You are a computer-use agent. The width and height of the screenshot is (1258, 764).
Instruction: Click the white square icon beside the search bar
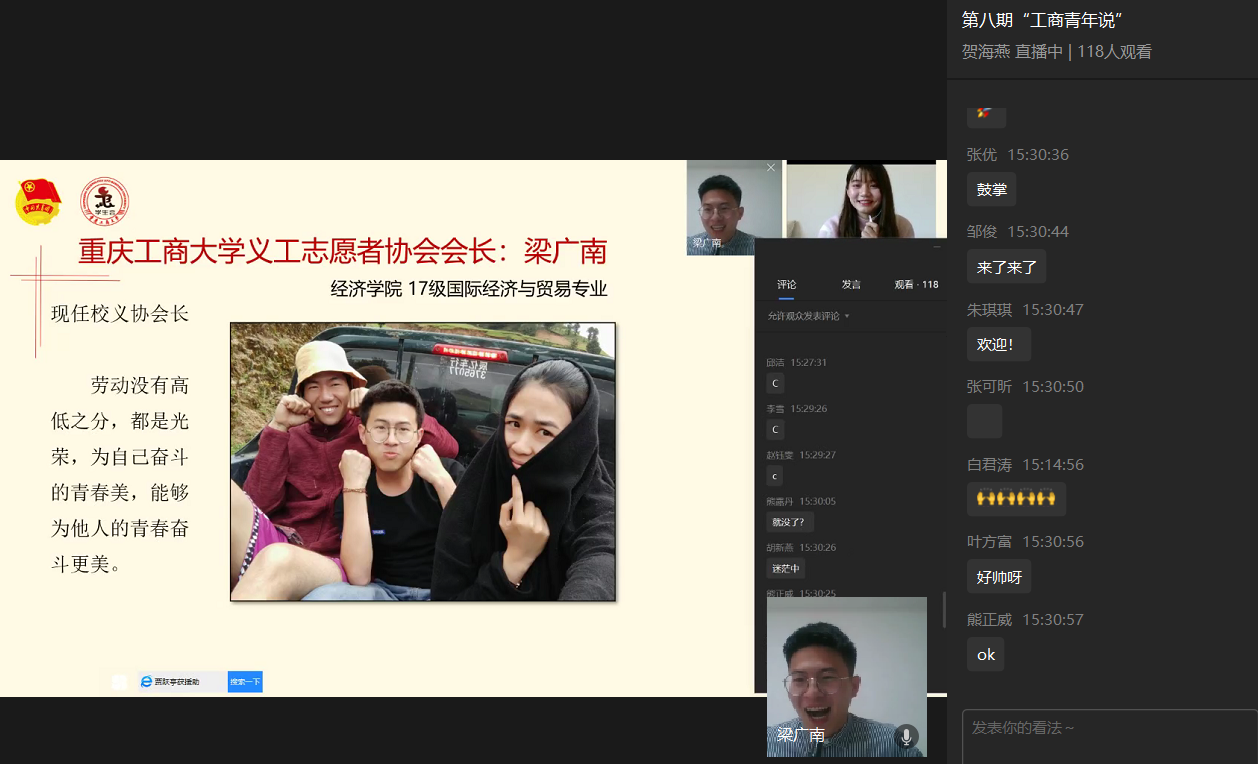click(120, 681)
